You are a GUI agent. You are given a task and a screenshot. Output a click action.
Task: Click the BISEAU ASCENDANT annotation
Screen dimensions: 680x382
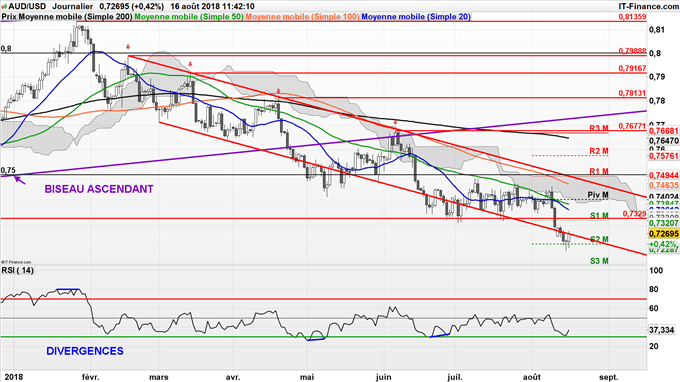pos(99,189)
